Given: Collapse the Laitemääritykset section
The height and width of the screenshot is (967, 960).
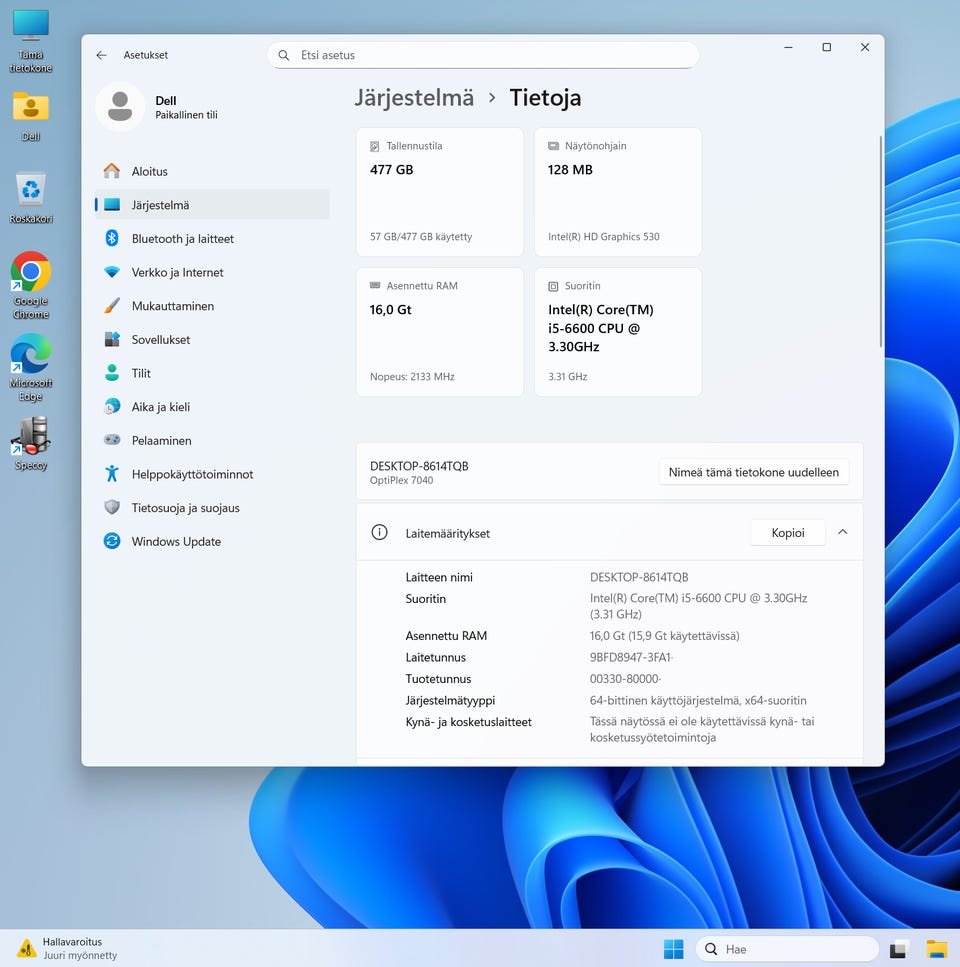Looking at the screenshot, I should [x=842, y=532].
